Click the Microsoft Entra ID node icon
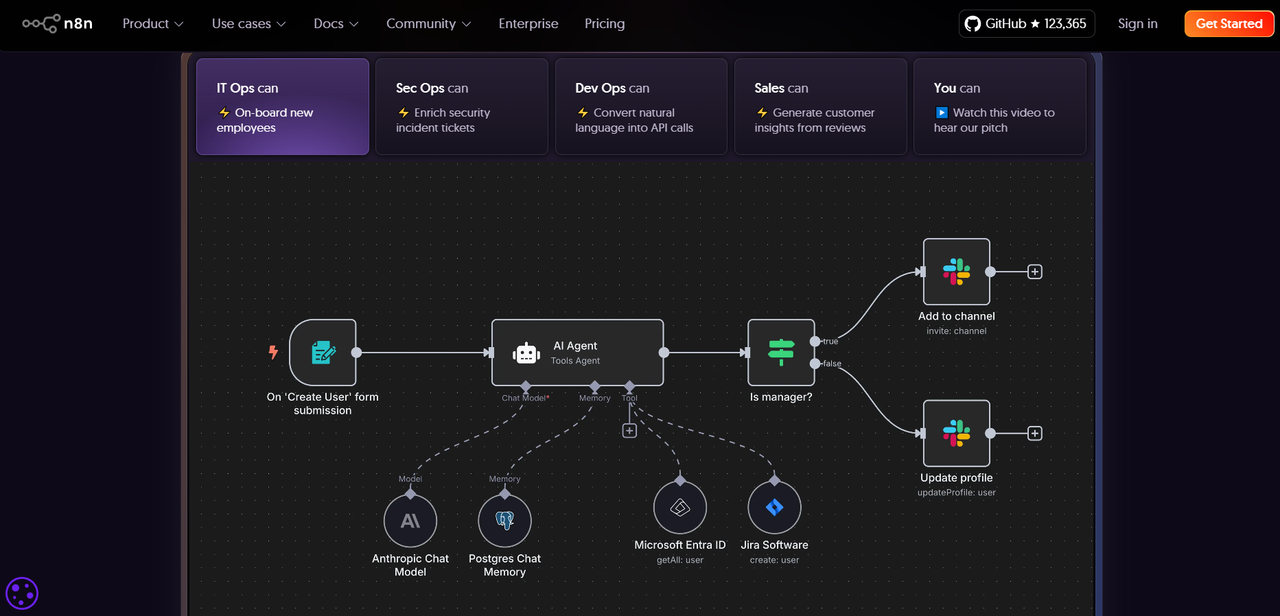This screenshot has height=616, width=1280. pyautogui.click(x=680, y=508)
